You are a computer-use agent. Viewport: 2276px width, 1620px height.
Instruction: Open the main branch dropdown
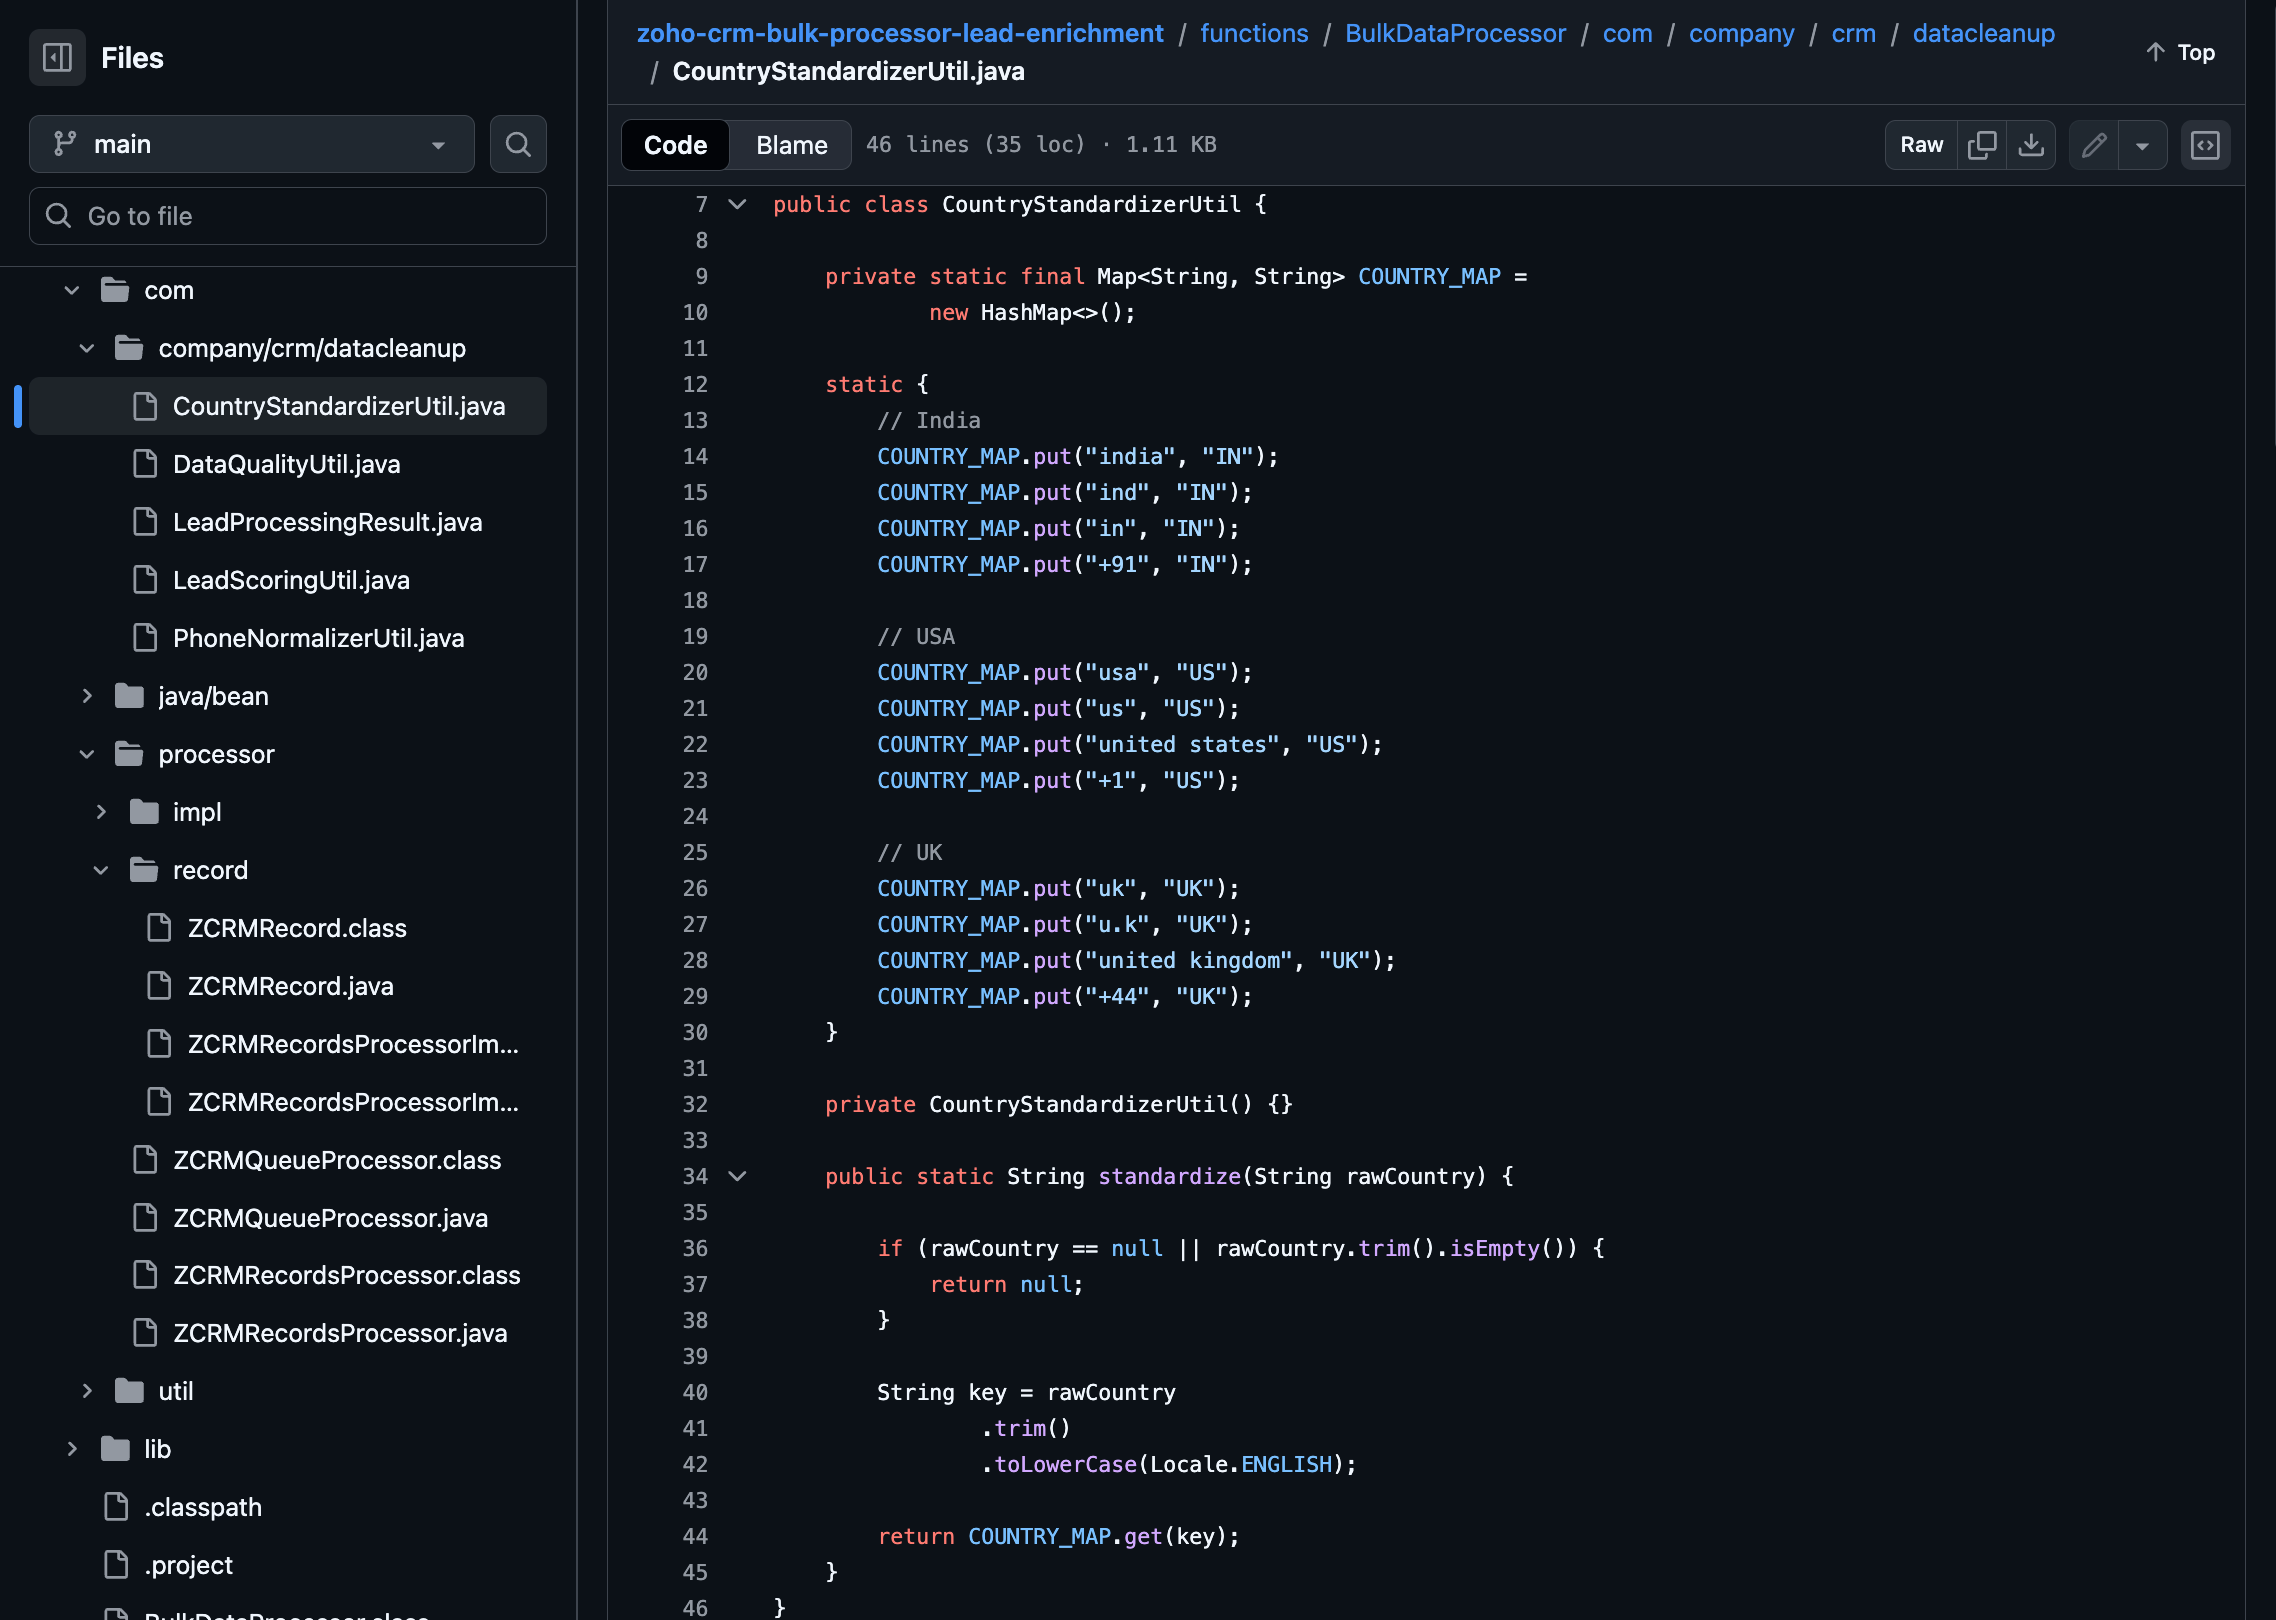(252, 144)
